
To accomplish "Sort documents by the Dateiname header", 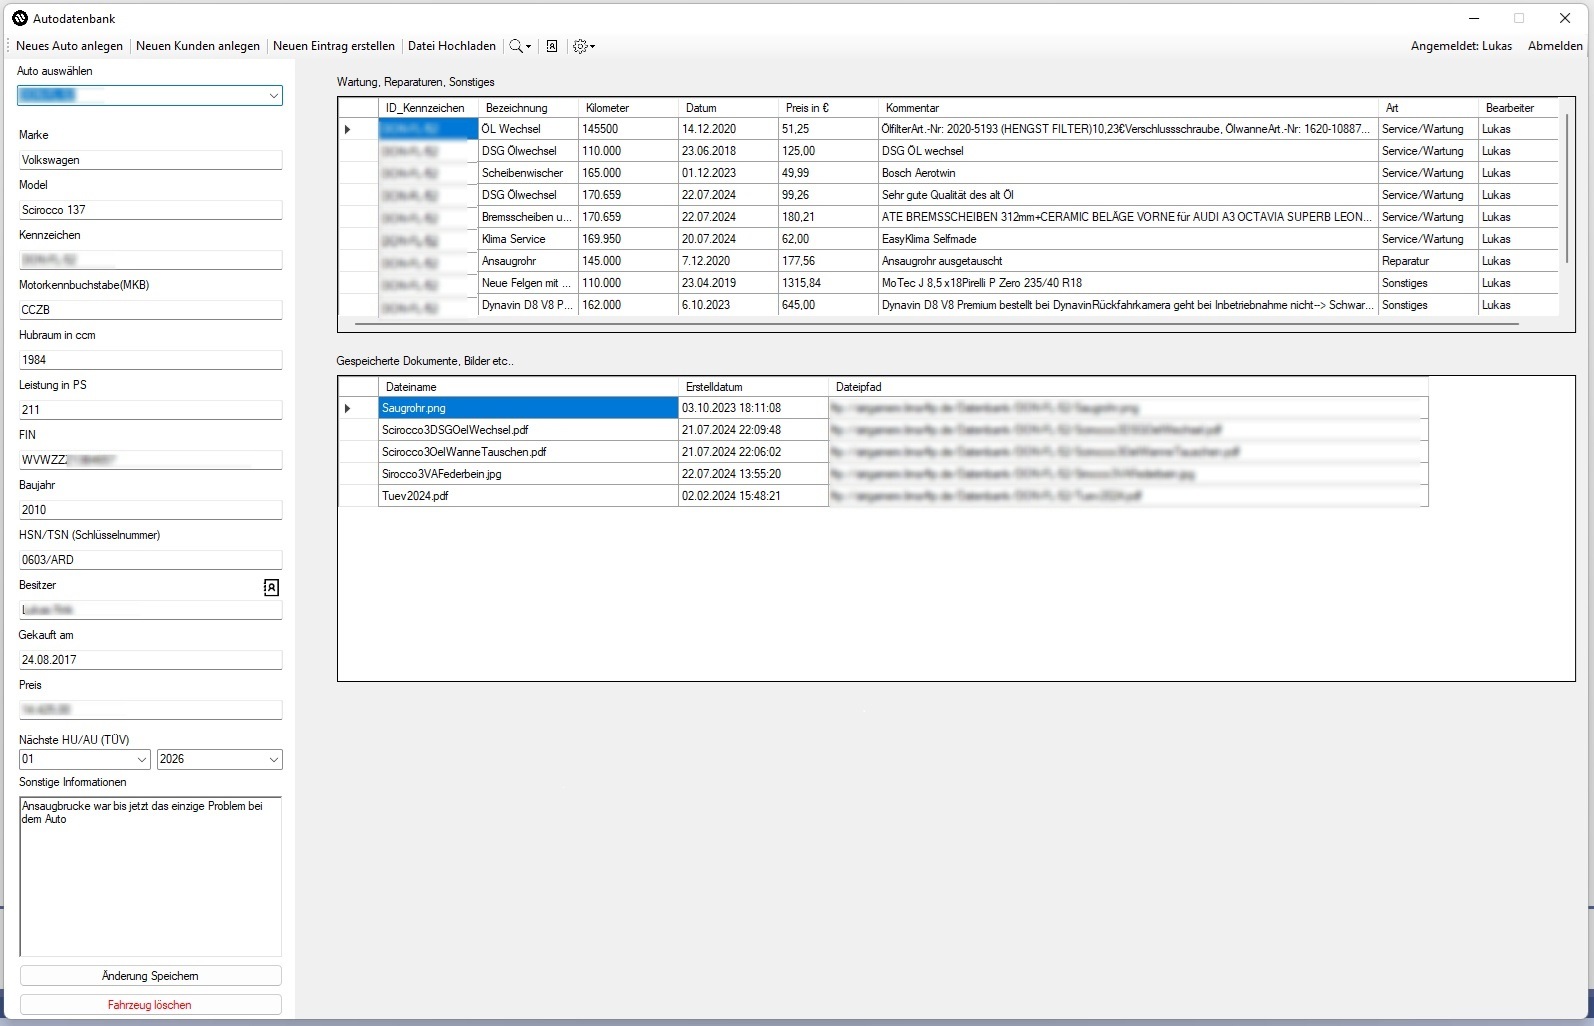I will (x=528, y=387).
